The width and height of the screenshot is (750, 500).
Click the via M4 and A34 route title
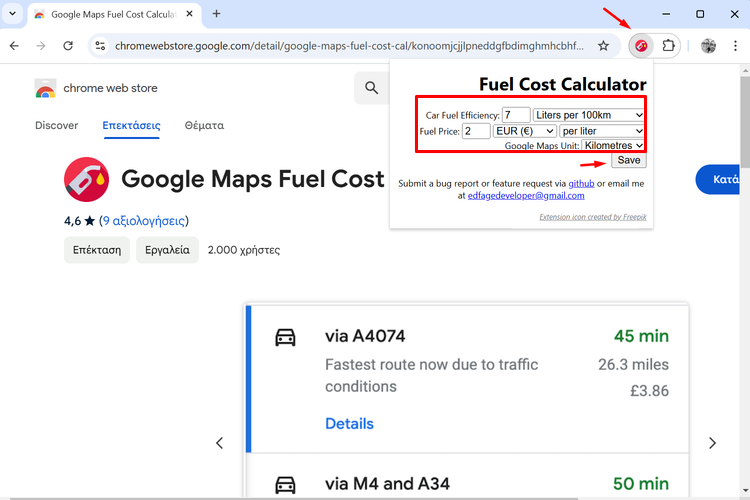387,484
